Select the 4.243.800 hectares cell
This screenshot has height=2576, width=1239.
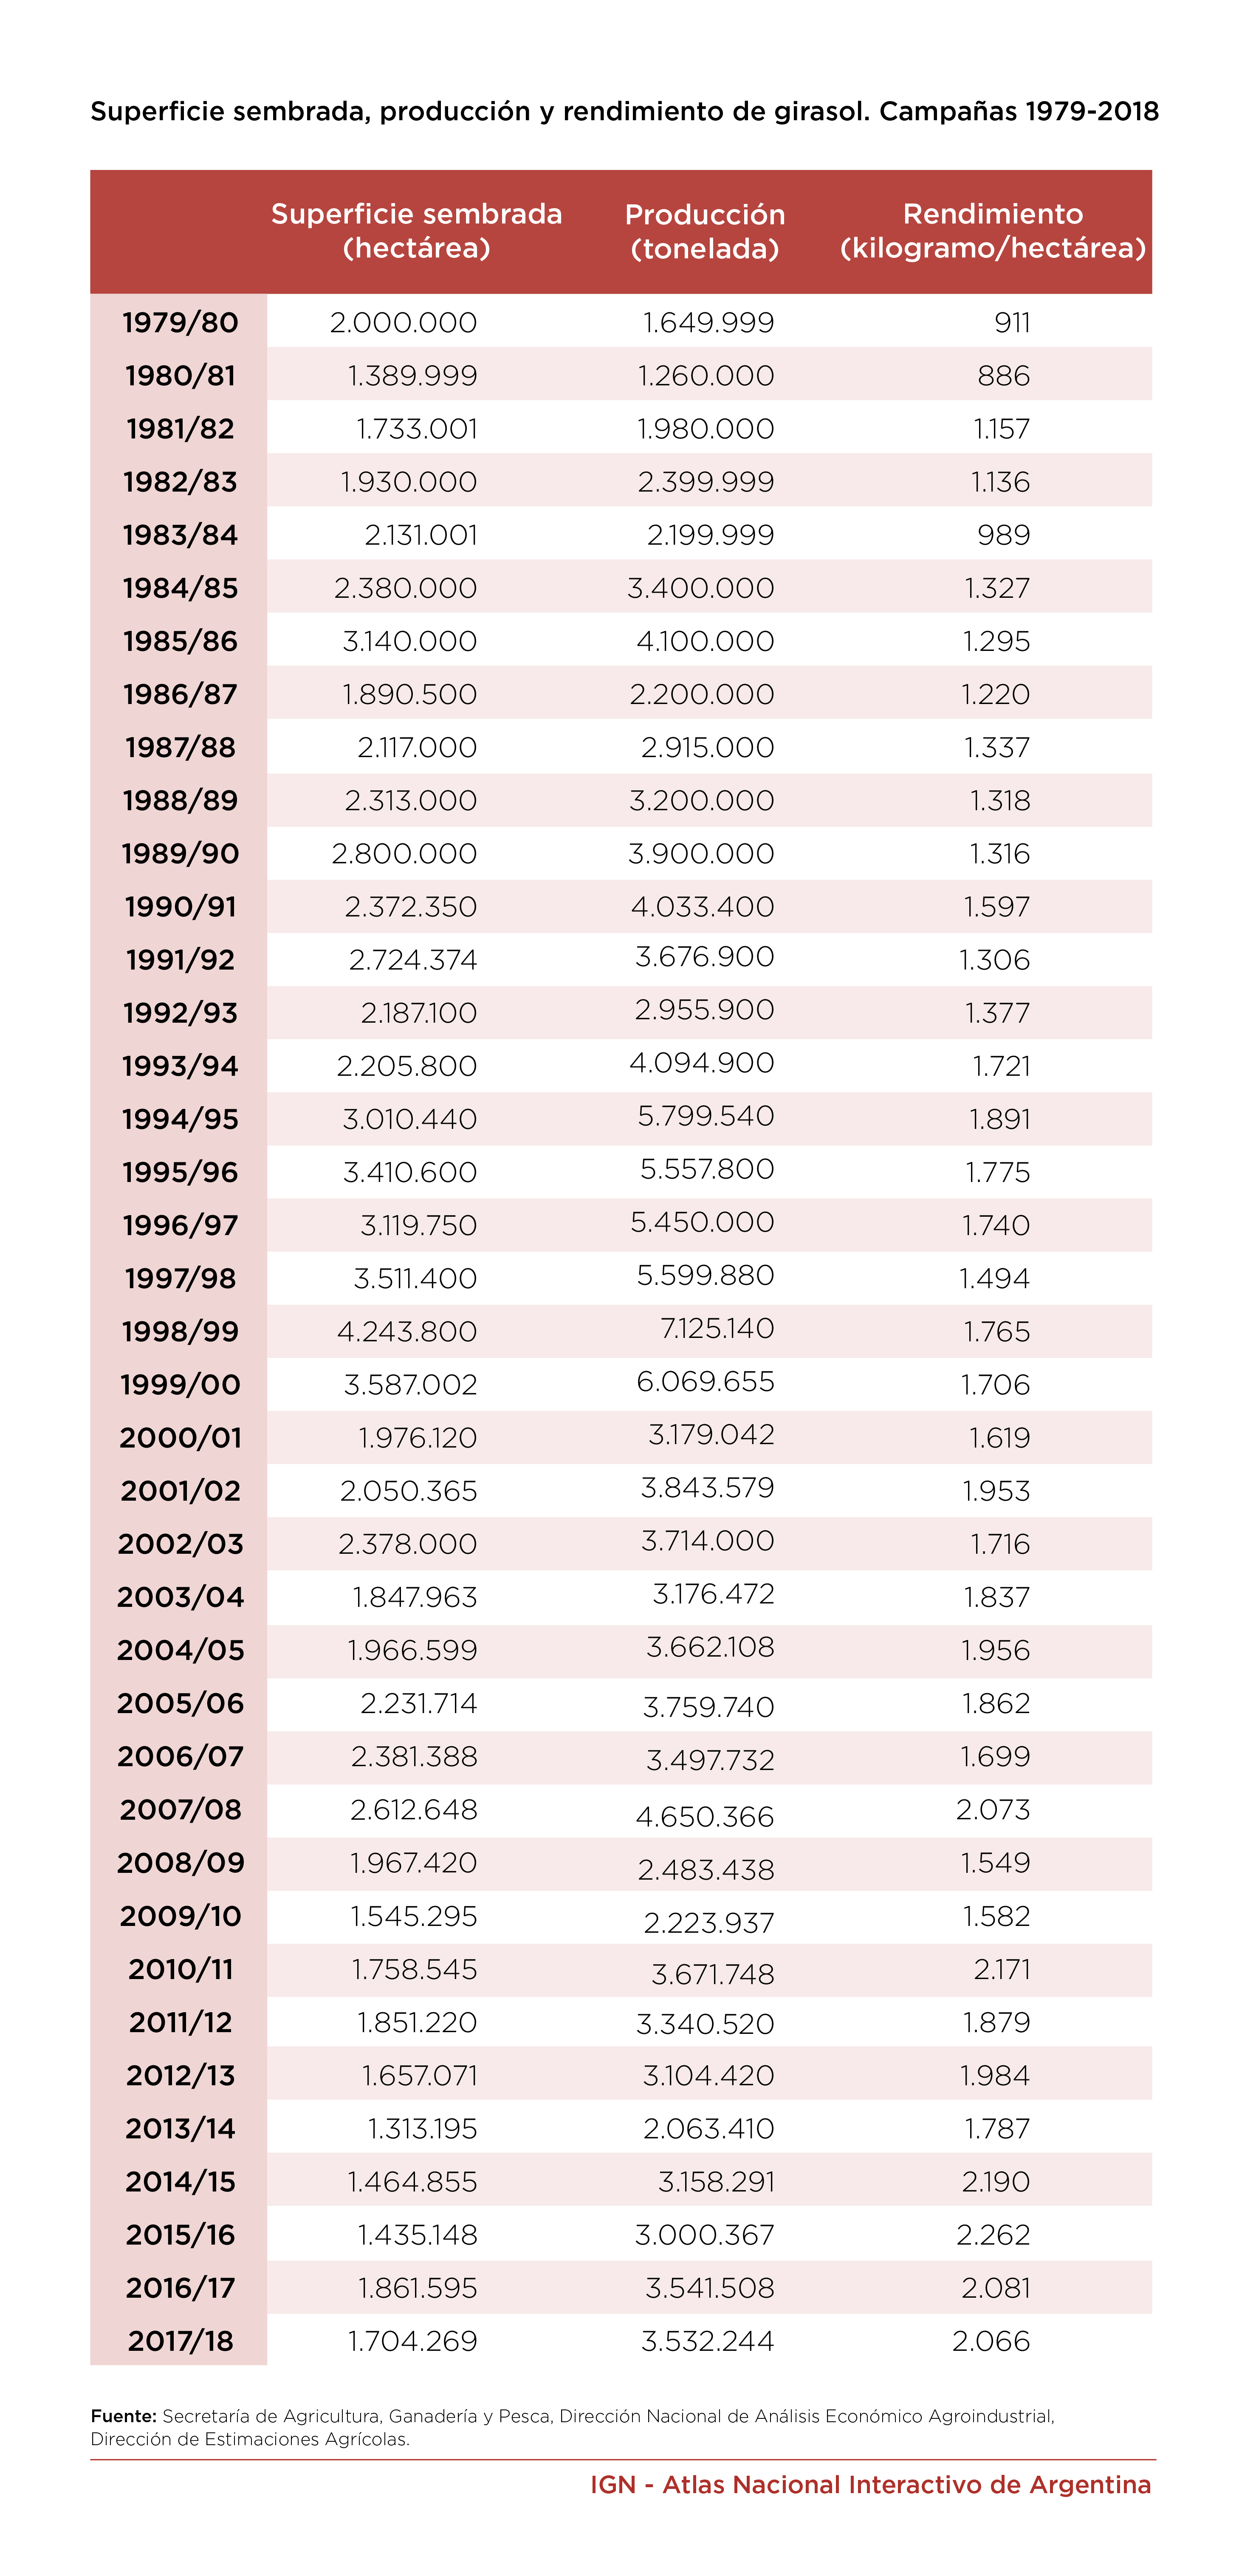tap(407, 1332)
